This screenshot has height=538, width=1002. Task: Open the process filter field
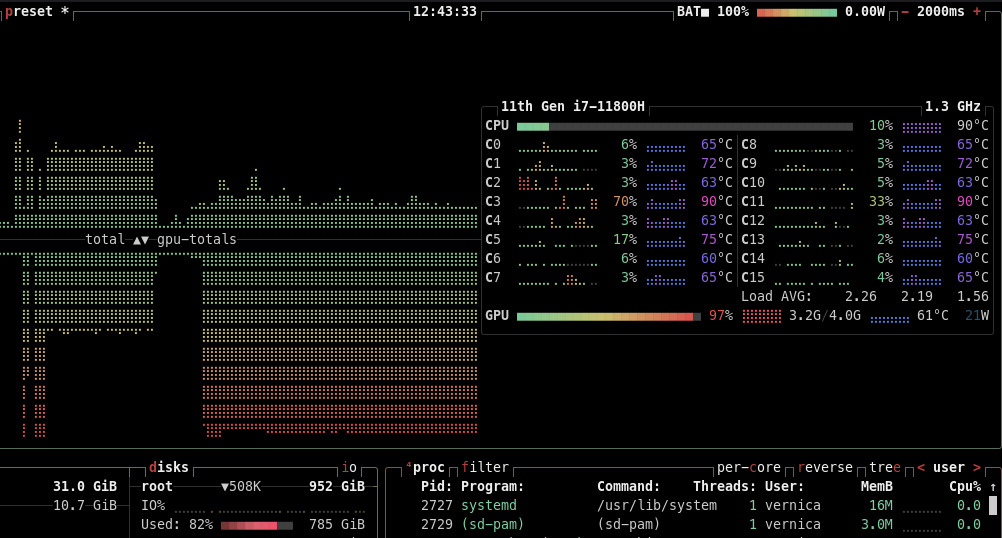click(485, 468)
